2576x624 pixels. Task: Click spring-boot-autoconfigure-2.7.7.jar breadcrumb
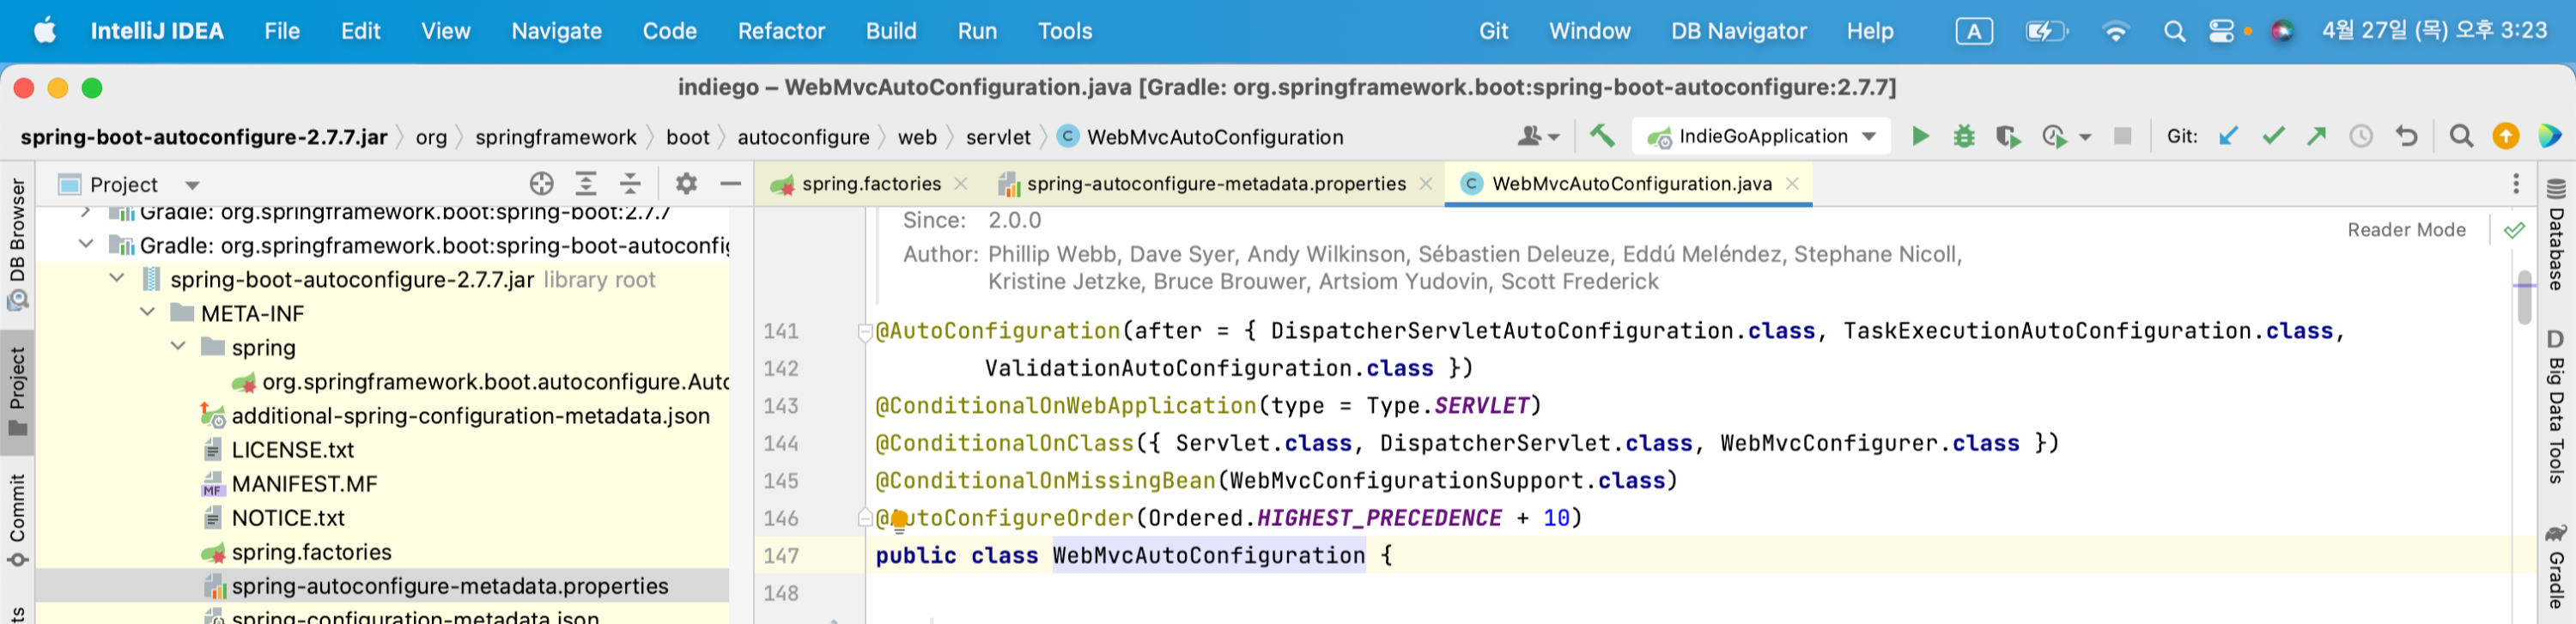[204, 137]
